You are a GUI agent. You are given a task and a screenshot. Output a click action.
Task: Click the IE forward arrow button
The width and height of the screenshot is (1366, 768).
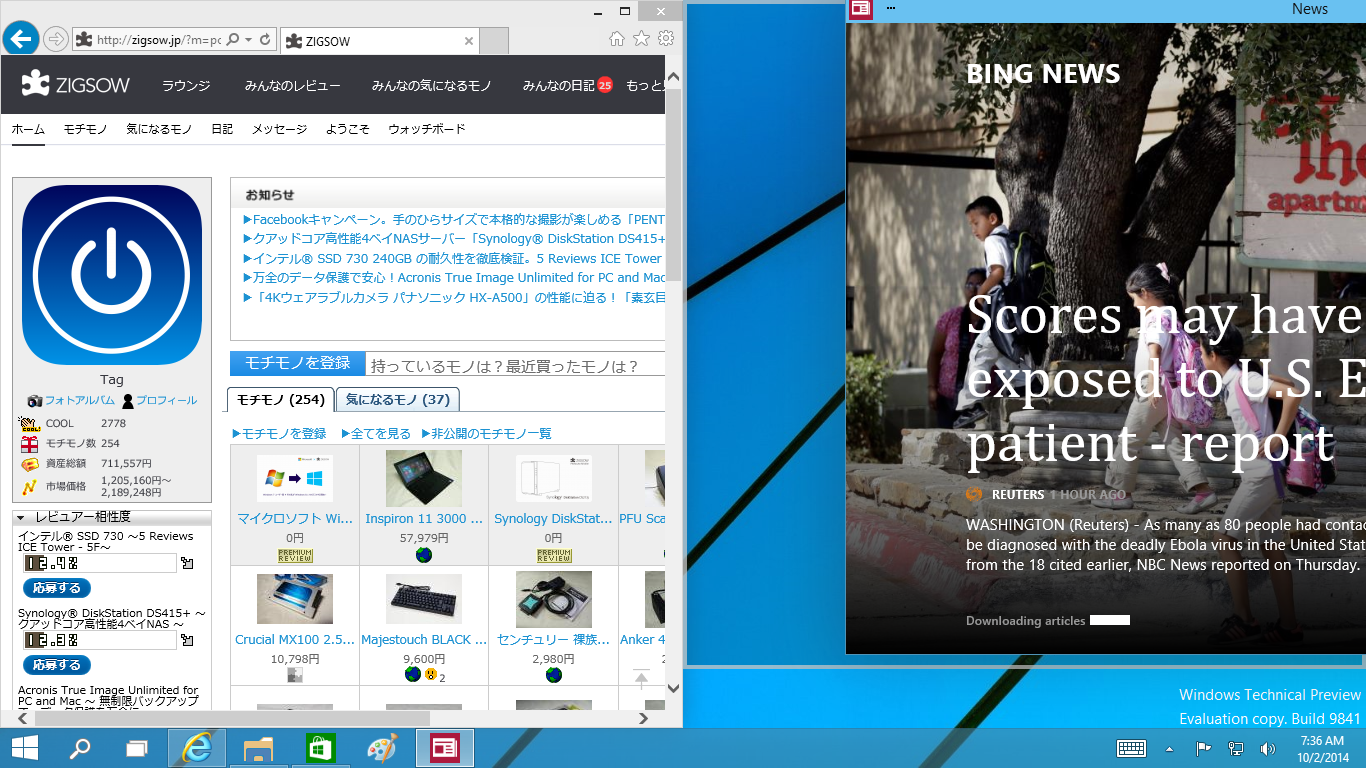coord(56,40)
